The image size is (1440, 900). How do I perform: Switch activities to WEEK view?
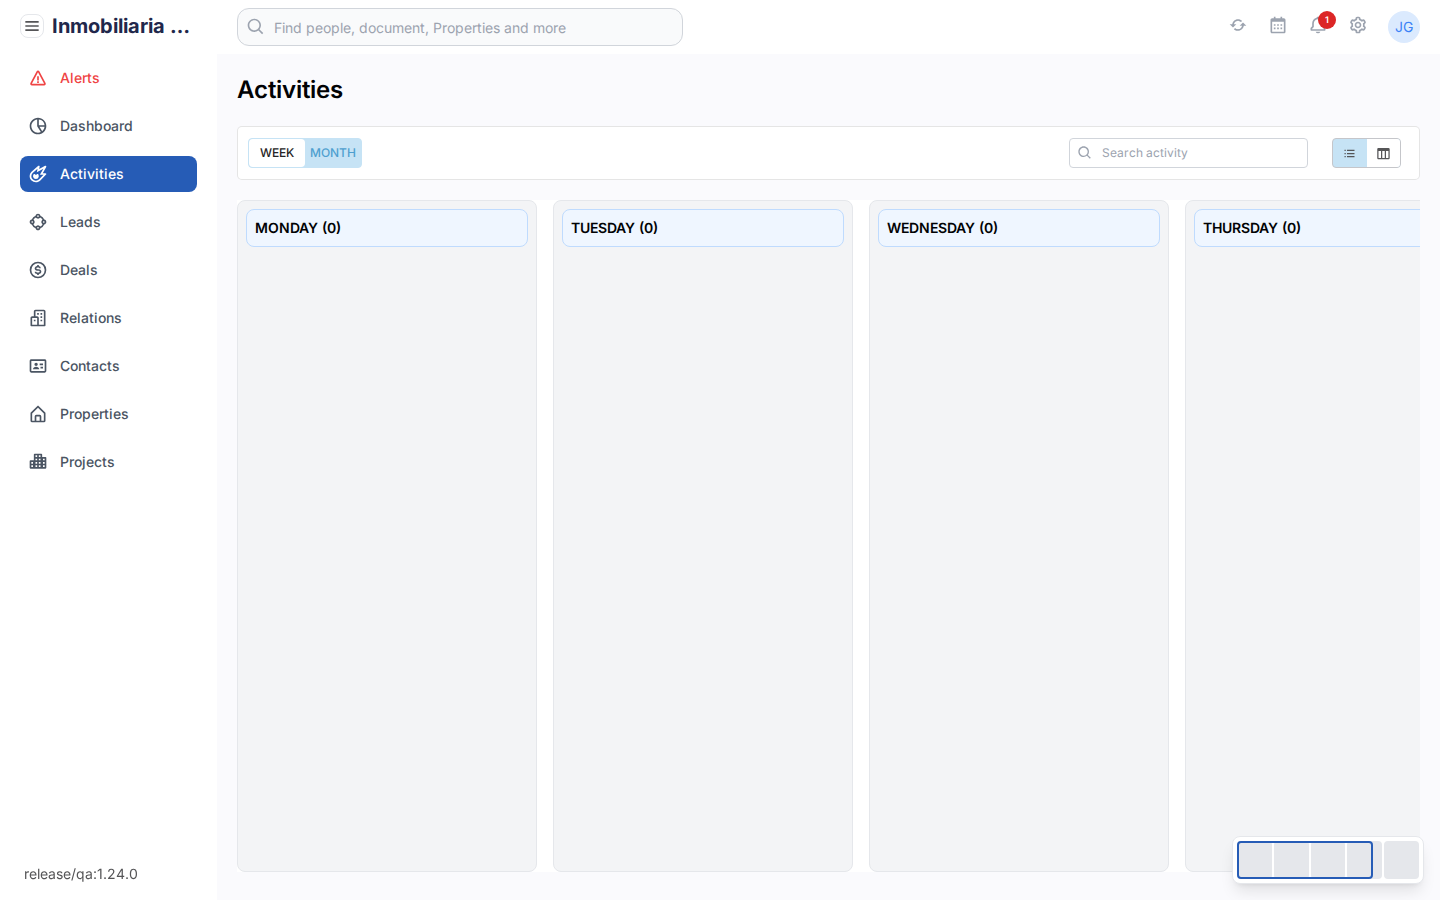point(276,153)
